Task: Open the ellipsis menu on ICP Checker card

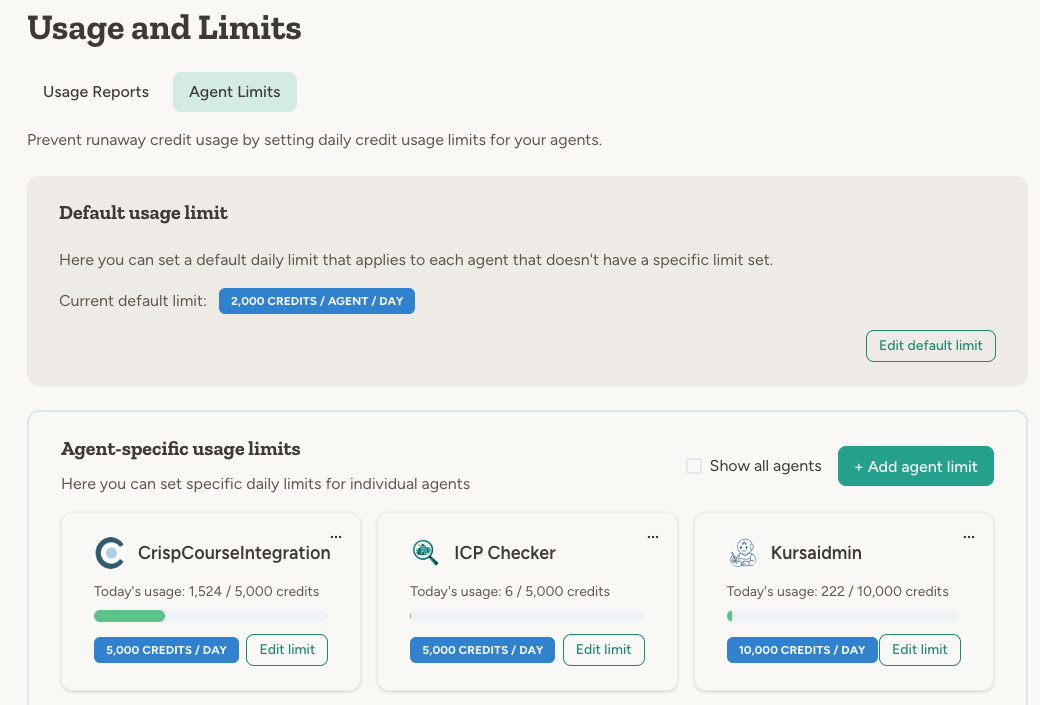Action: 653,535
